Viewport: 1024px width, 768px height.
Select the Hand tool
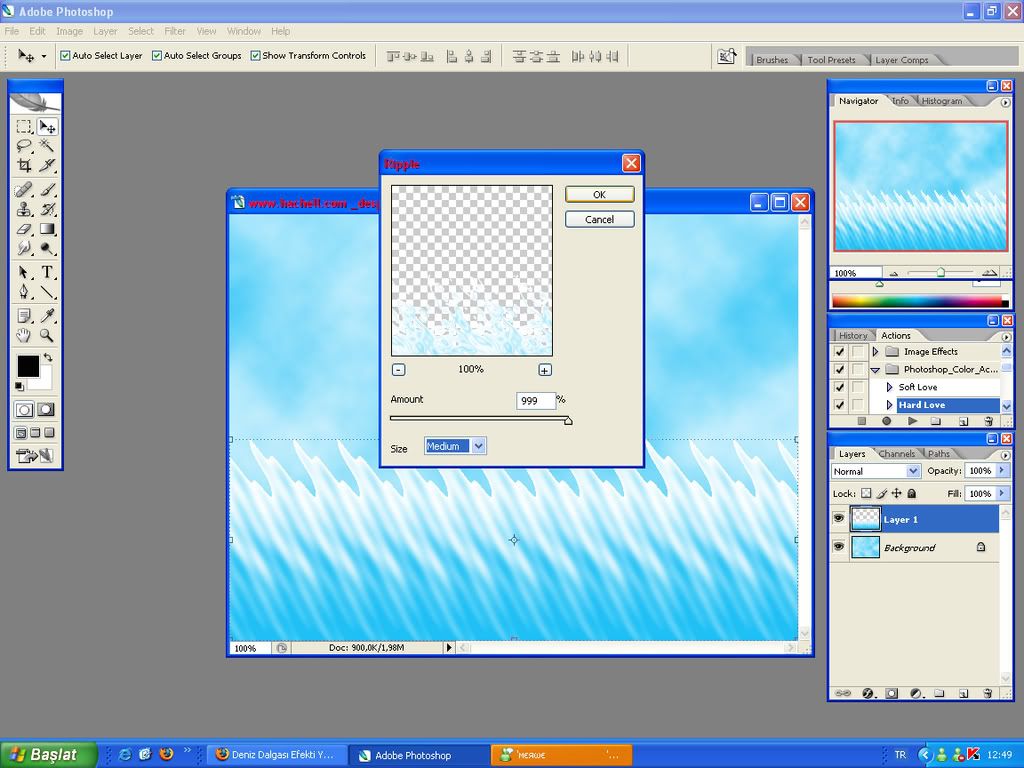point(24,336)
